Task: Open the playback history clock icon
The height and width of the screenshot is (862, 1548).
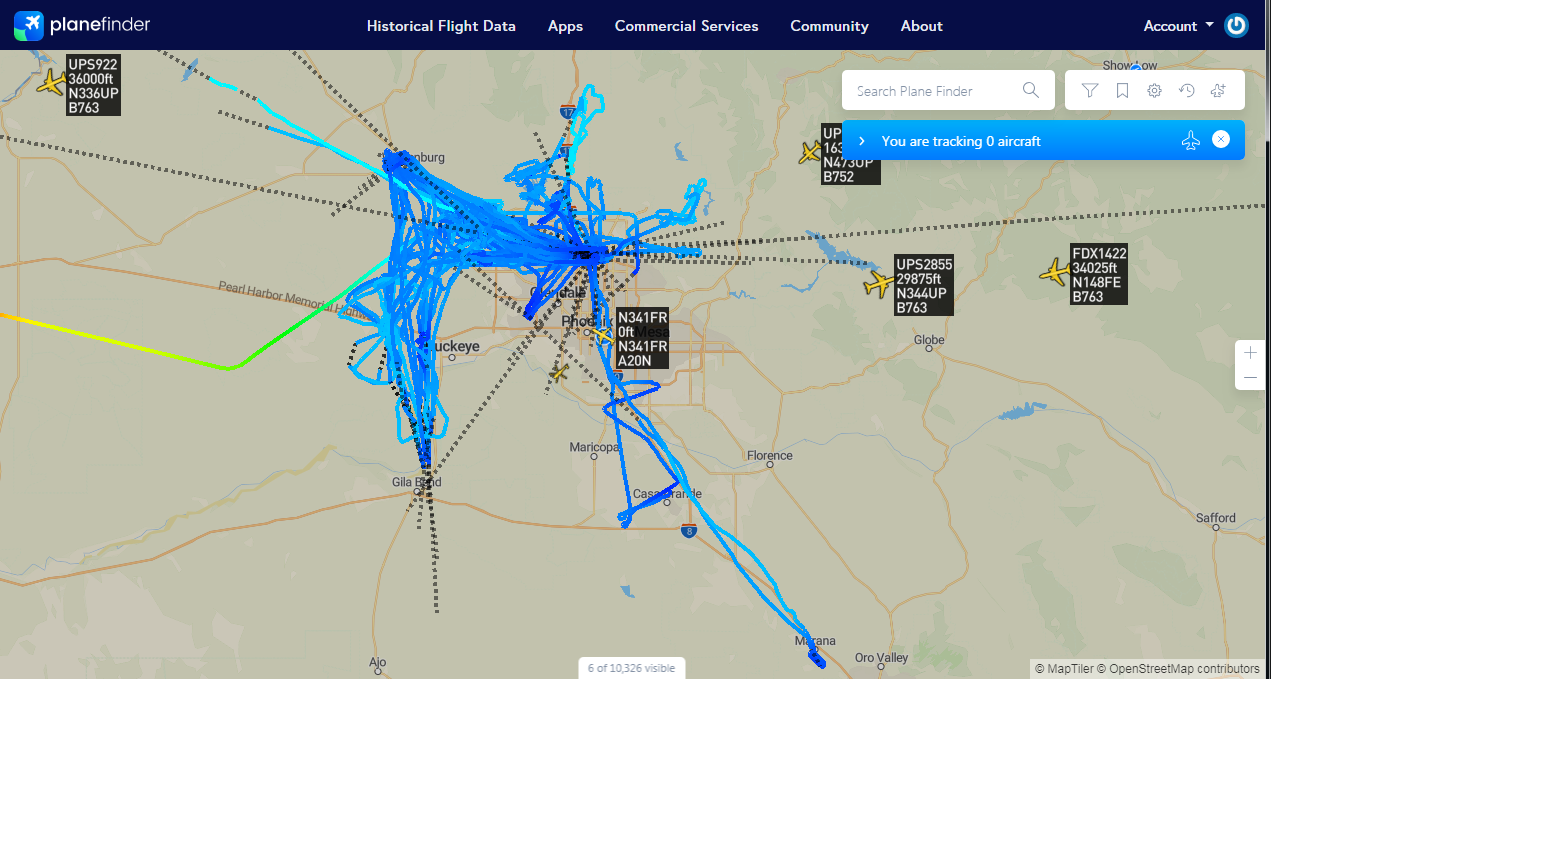Action: 1186,91
